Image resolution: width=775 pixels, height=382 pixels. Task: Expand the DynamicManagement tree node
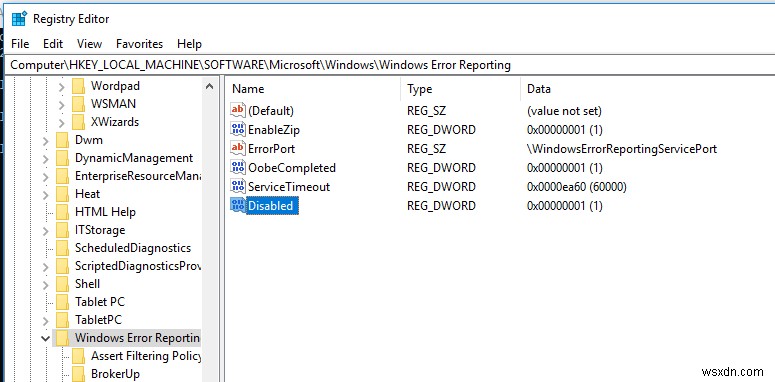pos(45,159)
